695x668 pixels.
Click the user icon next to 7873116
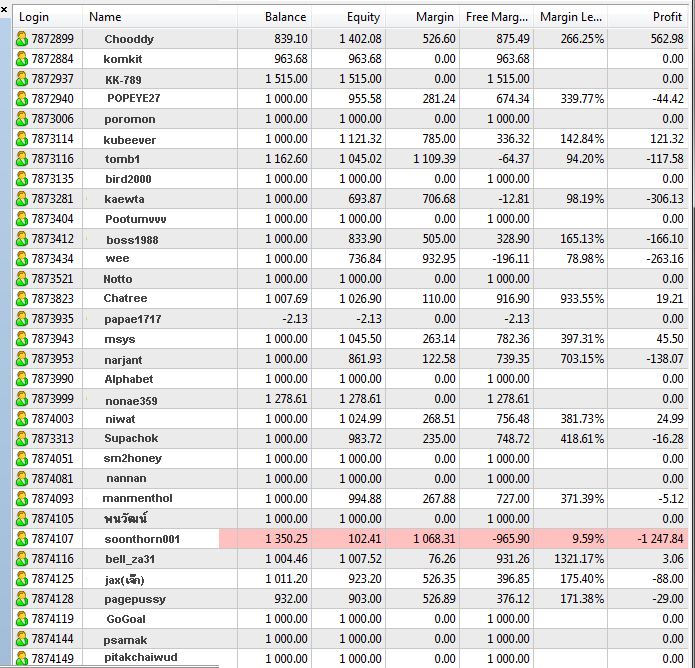22,159
